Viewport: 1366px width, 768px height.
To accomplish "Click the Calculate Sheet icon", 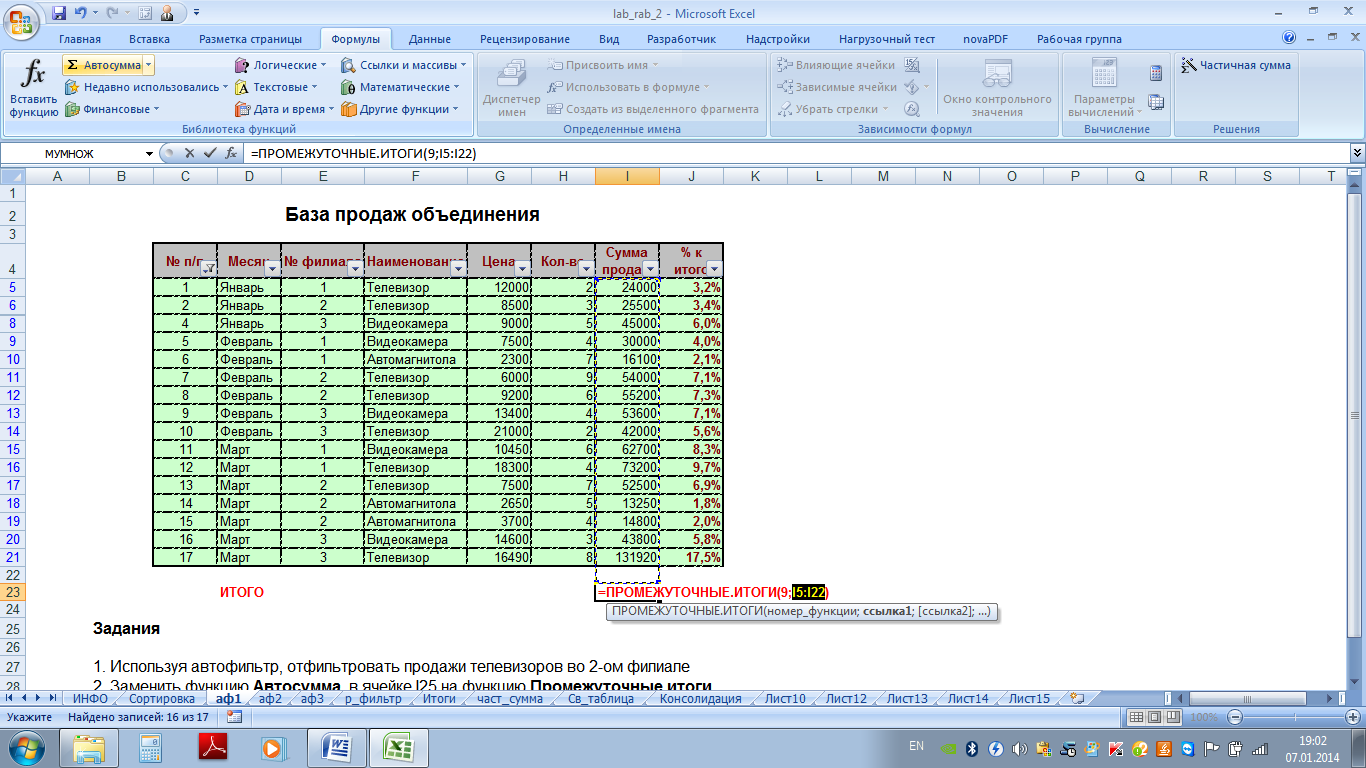I will pyautogui.click(x=1156, y=101).
